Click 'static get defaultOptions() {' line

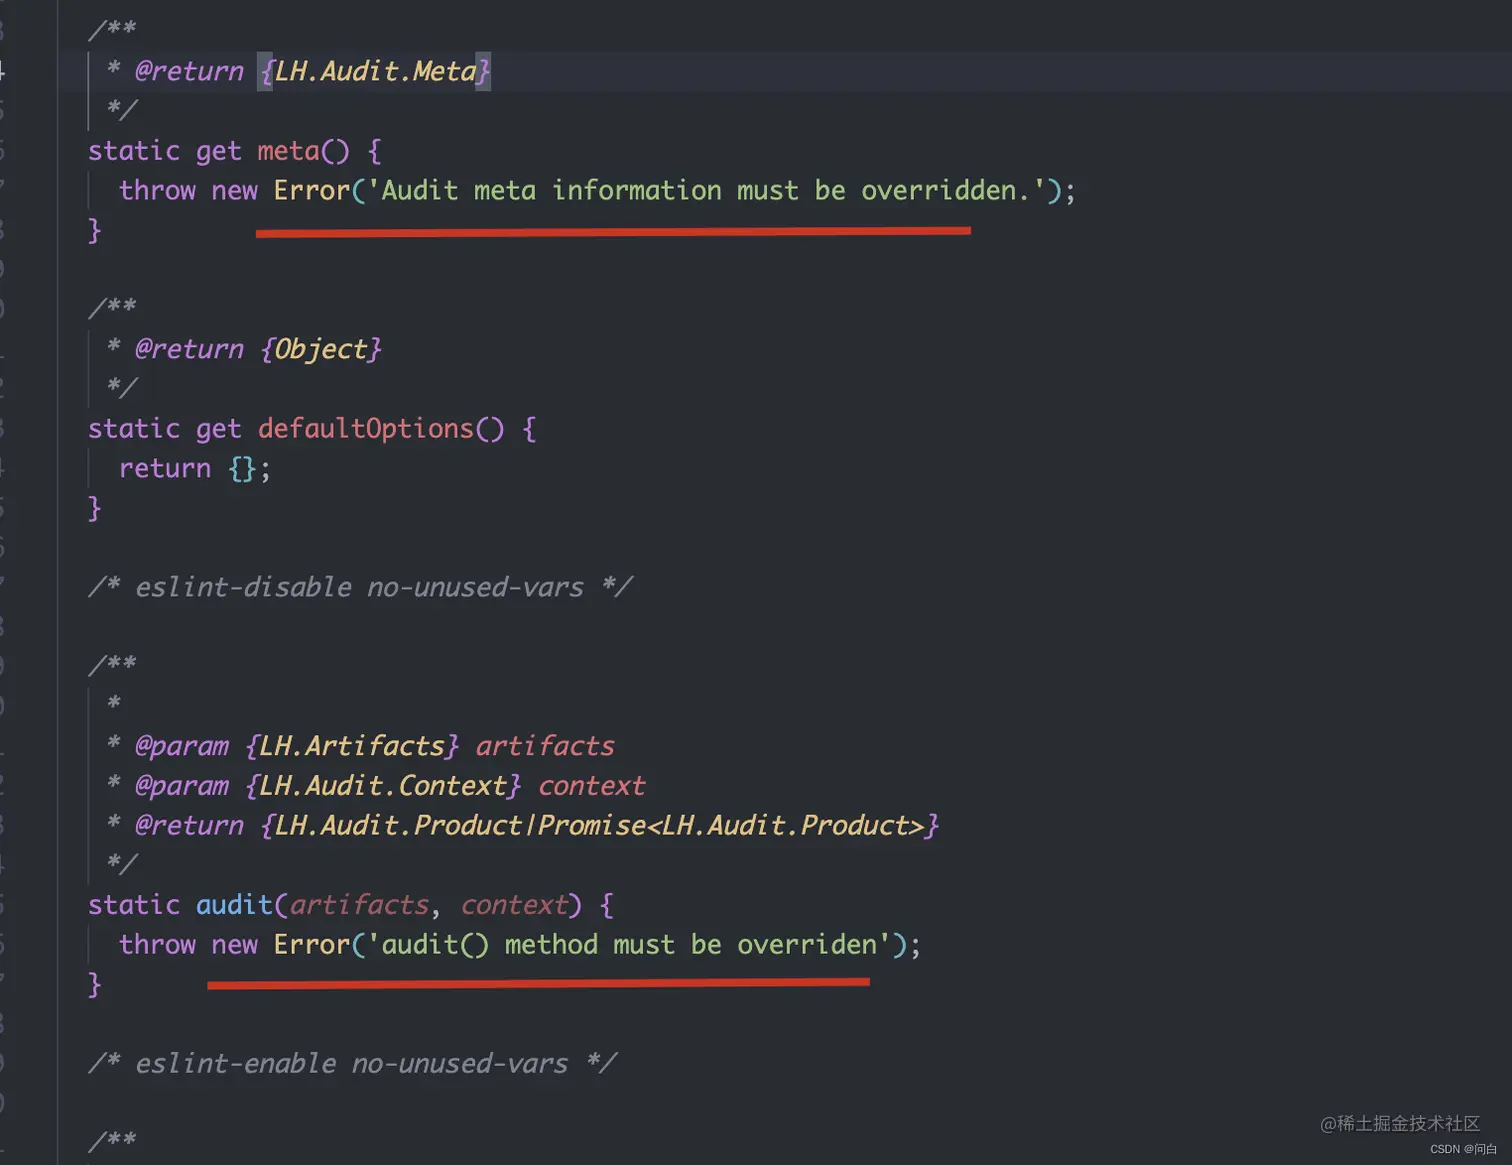[x=312, y=429]
